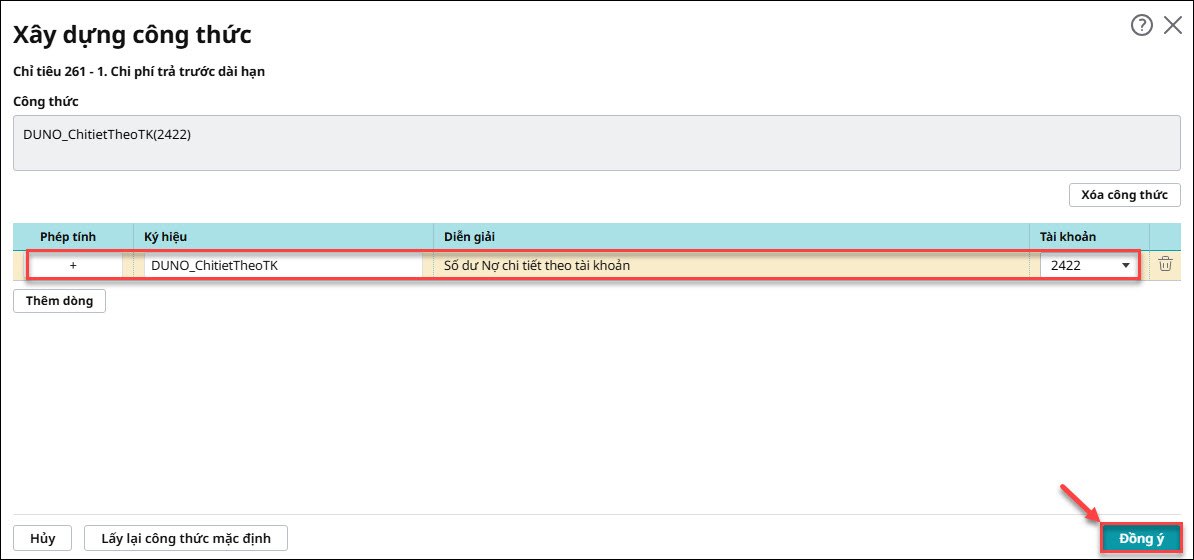Delete the formula row with trash icon
Screen dimensions: 1194x560
1165,265
